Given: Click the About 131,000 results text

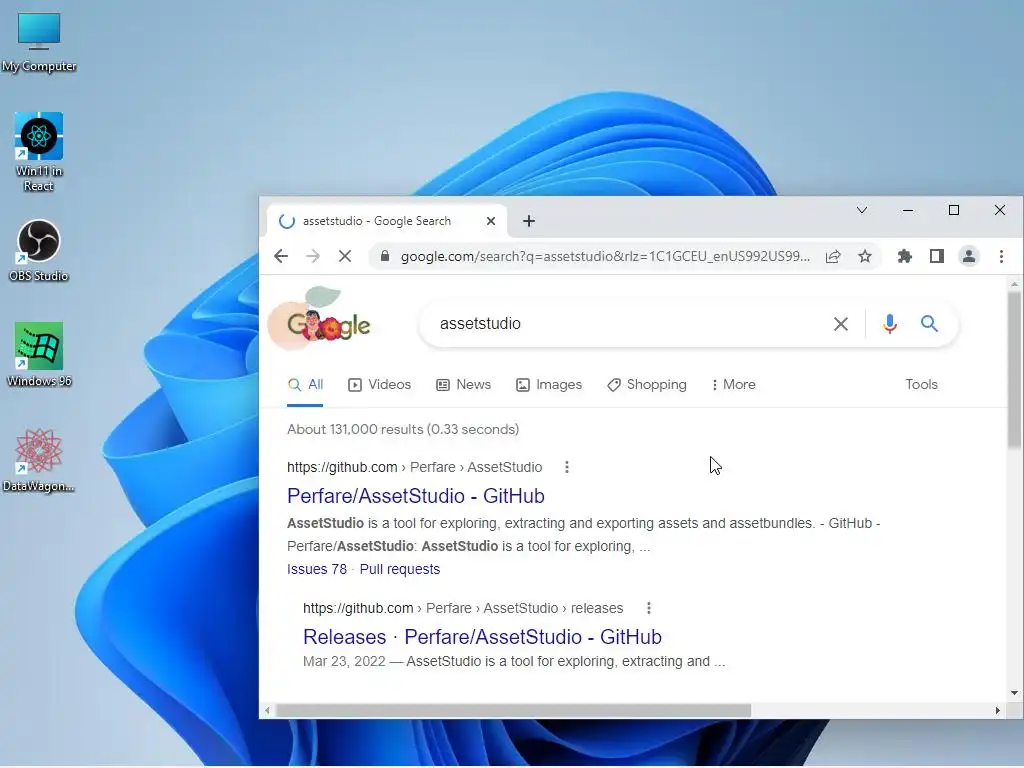Looking at the screenshot, I should [x=403, y=430].
